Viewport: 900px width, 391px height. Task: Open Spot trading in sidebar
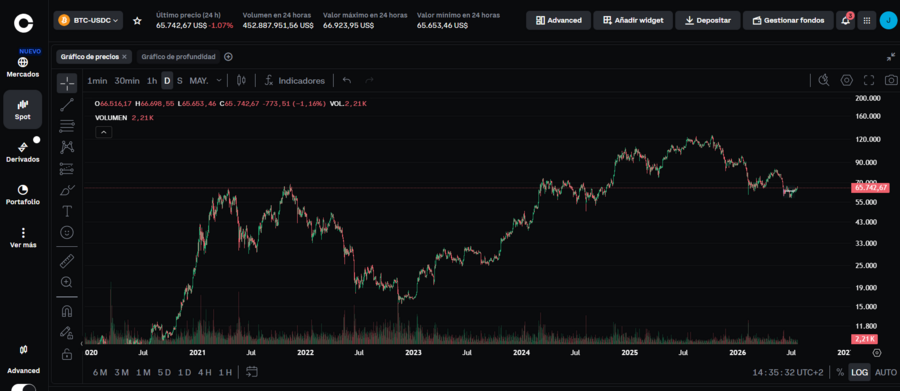tap(23, 109)
